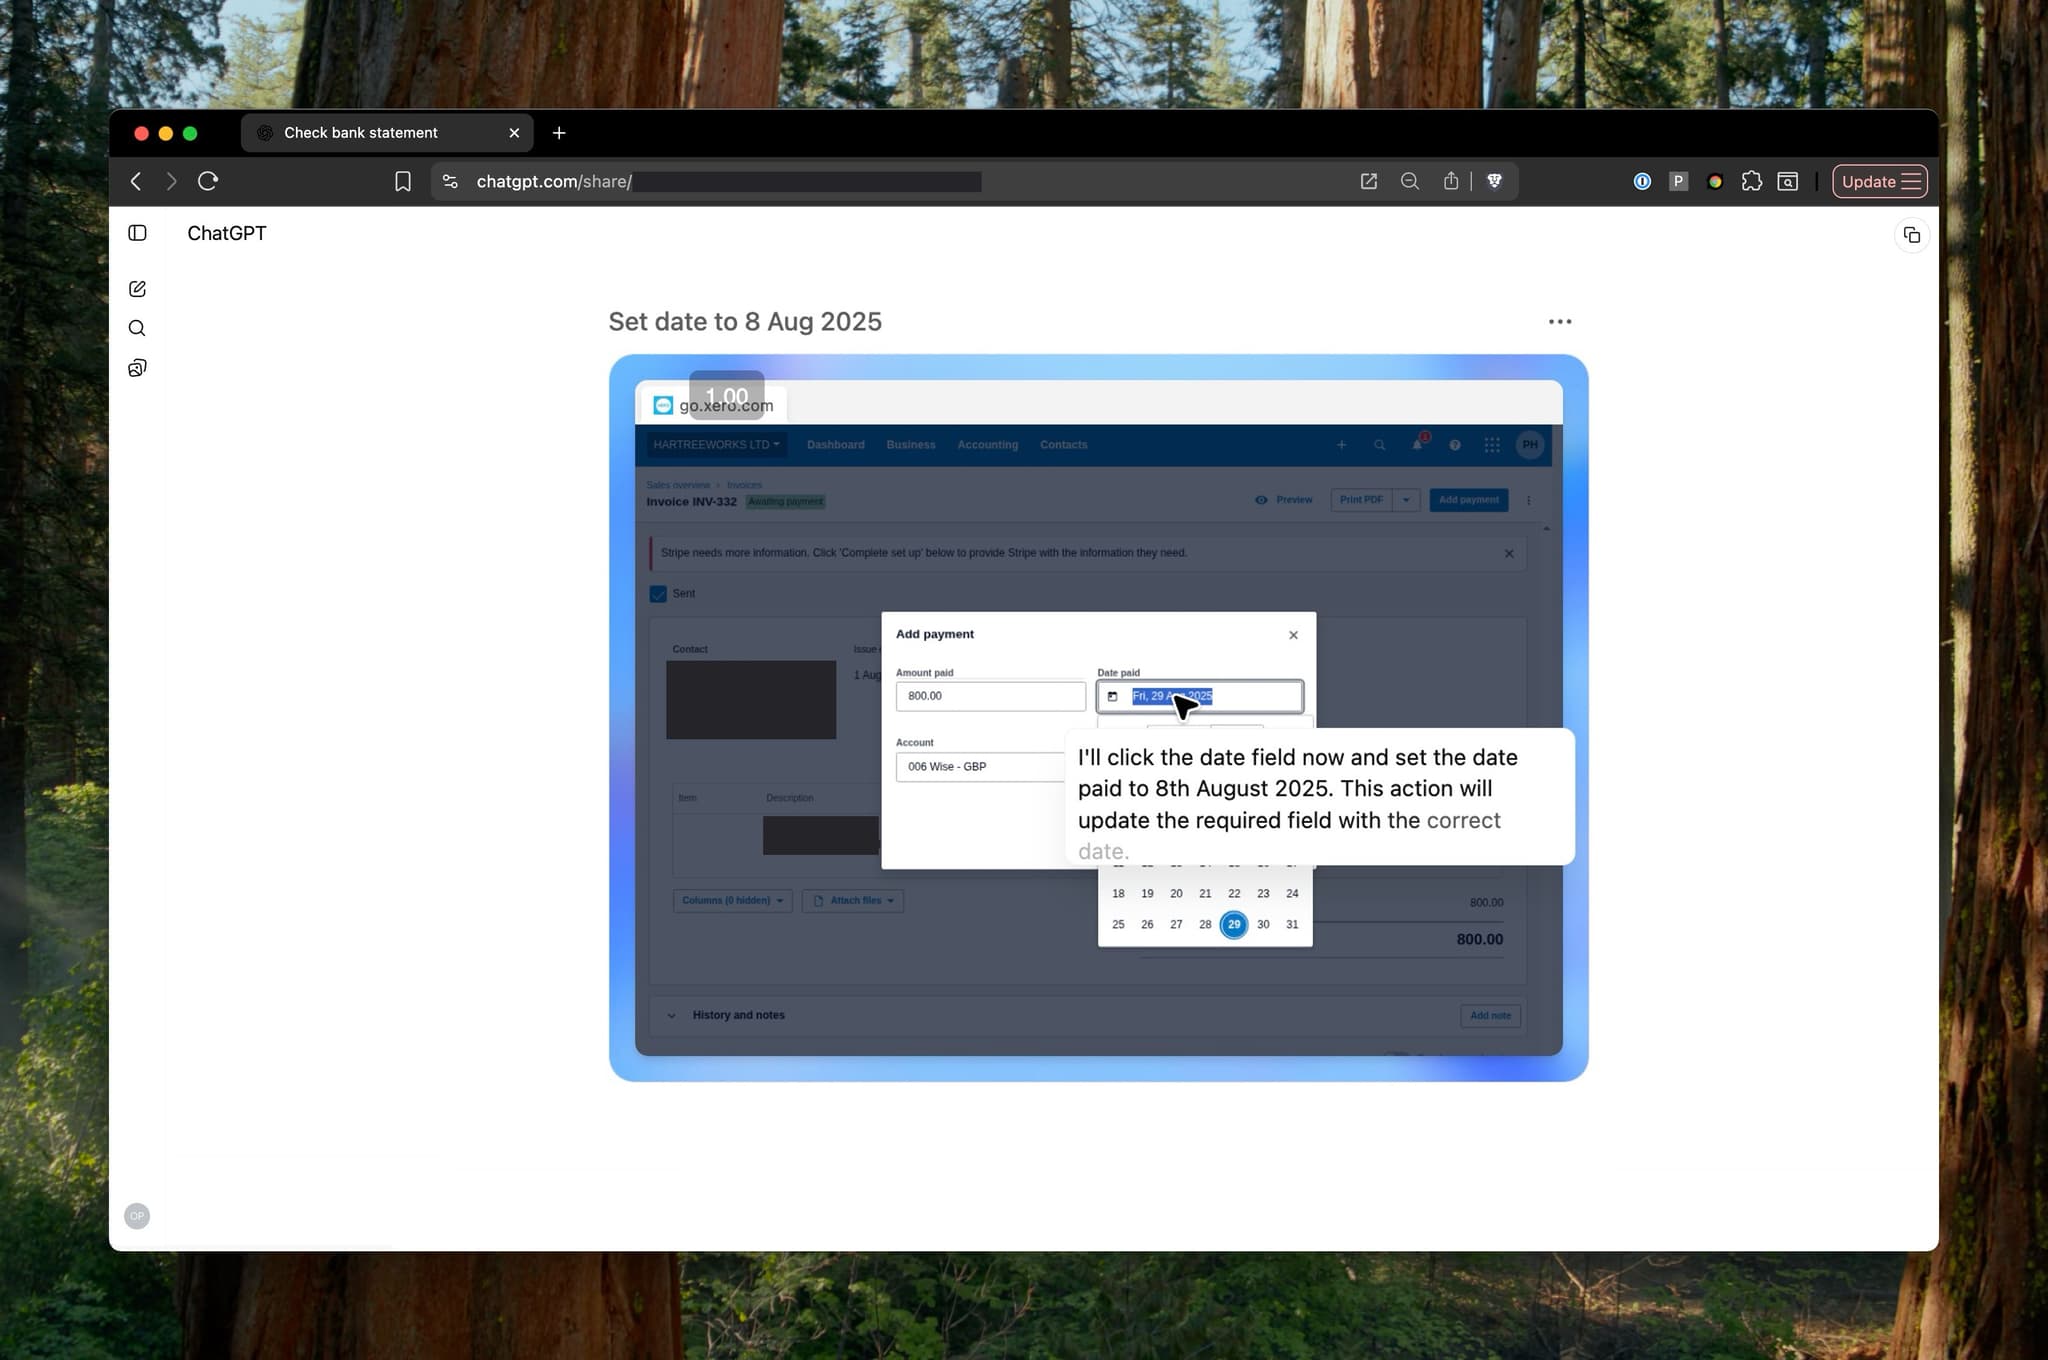Open the Xero help question-mark icon
This screenshot has width=2048, height=1360.
[1455, 445]
